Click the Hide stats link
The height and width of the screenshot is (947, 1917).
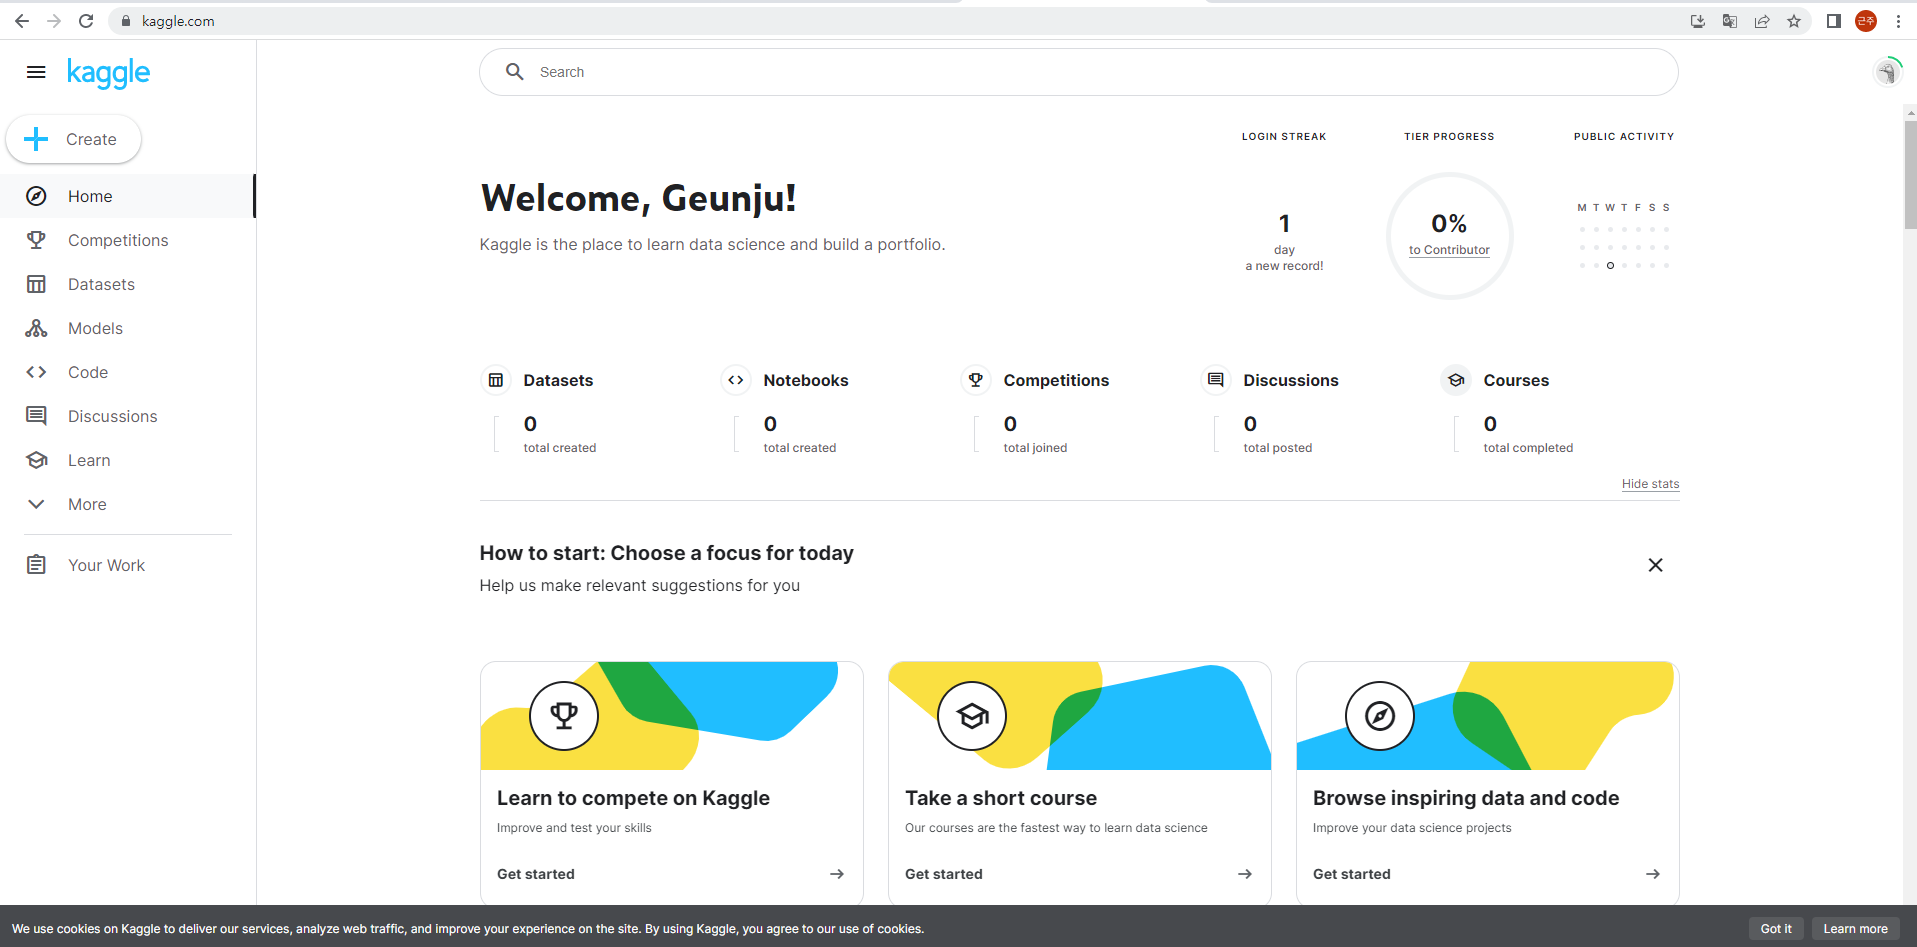(x=1650, y=484)
